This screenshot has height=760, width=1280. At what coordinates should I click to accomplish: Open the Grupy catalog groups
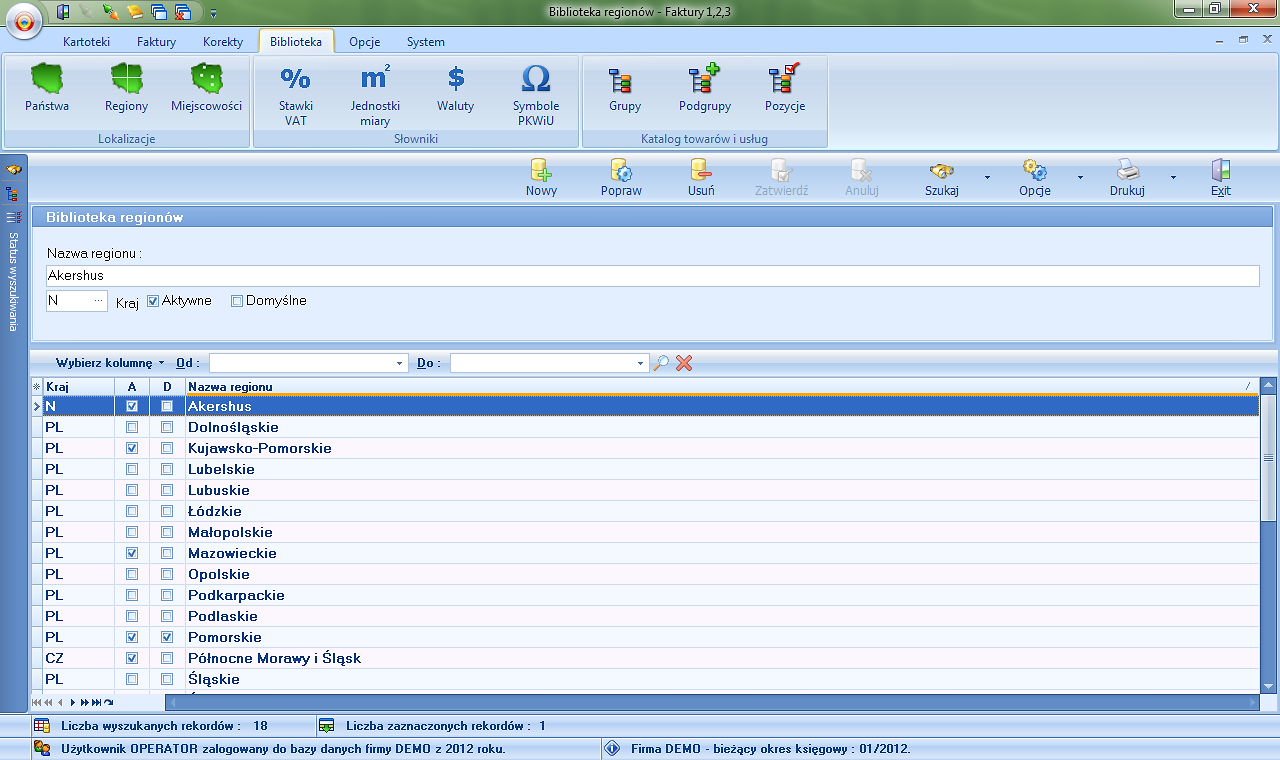pyautogui.click(x=625, y=88)
